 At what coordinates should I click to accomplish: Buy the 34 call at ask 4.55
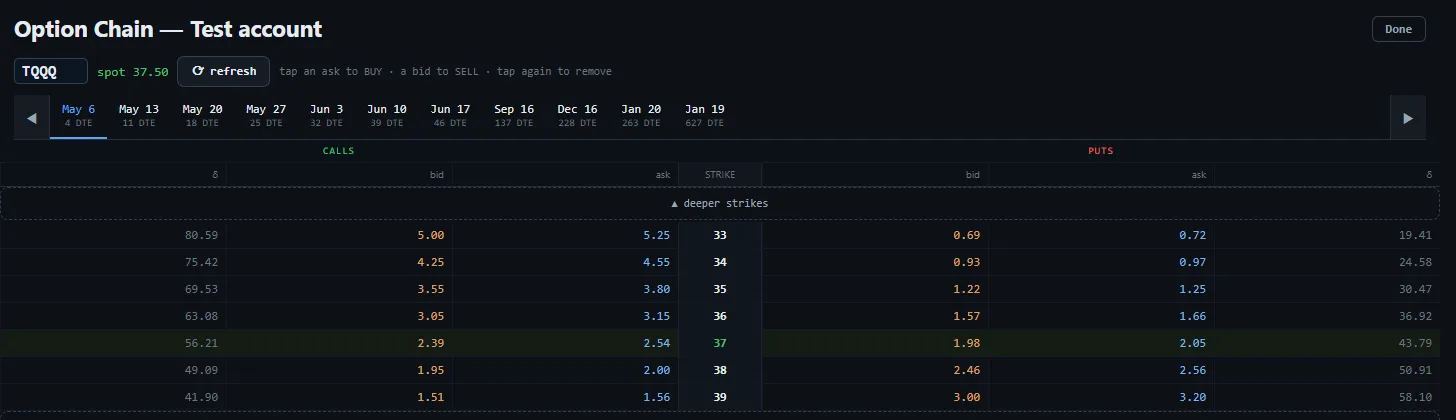(x=565, y=262)
